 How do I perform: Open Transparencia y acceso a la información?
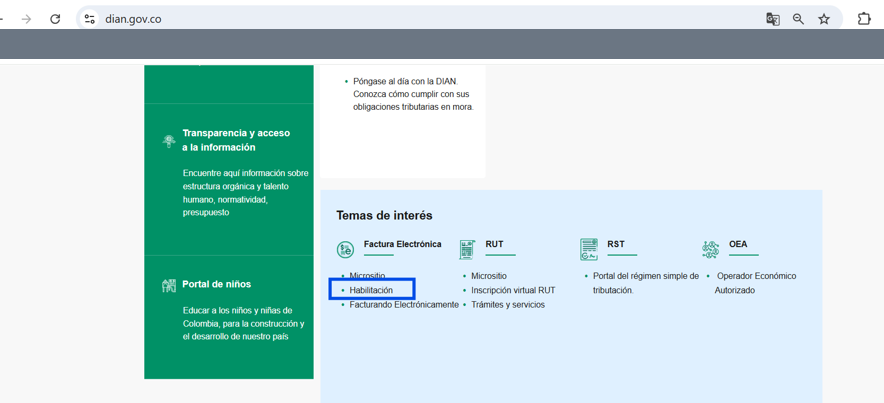[x=236, y=140]
